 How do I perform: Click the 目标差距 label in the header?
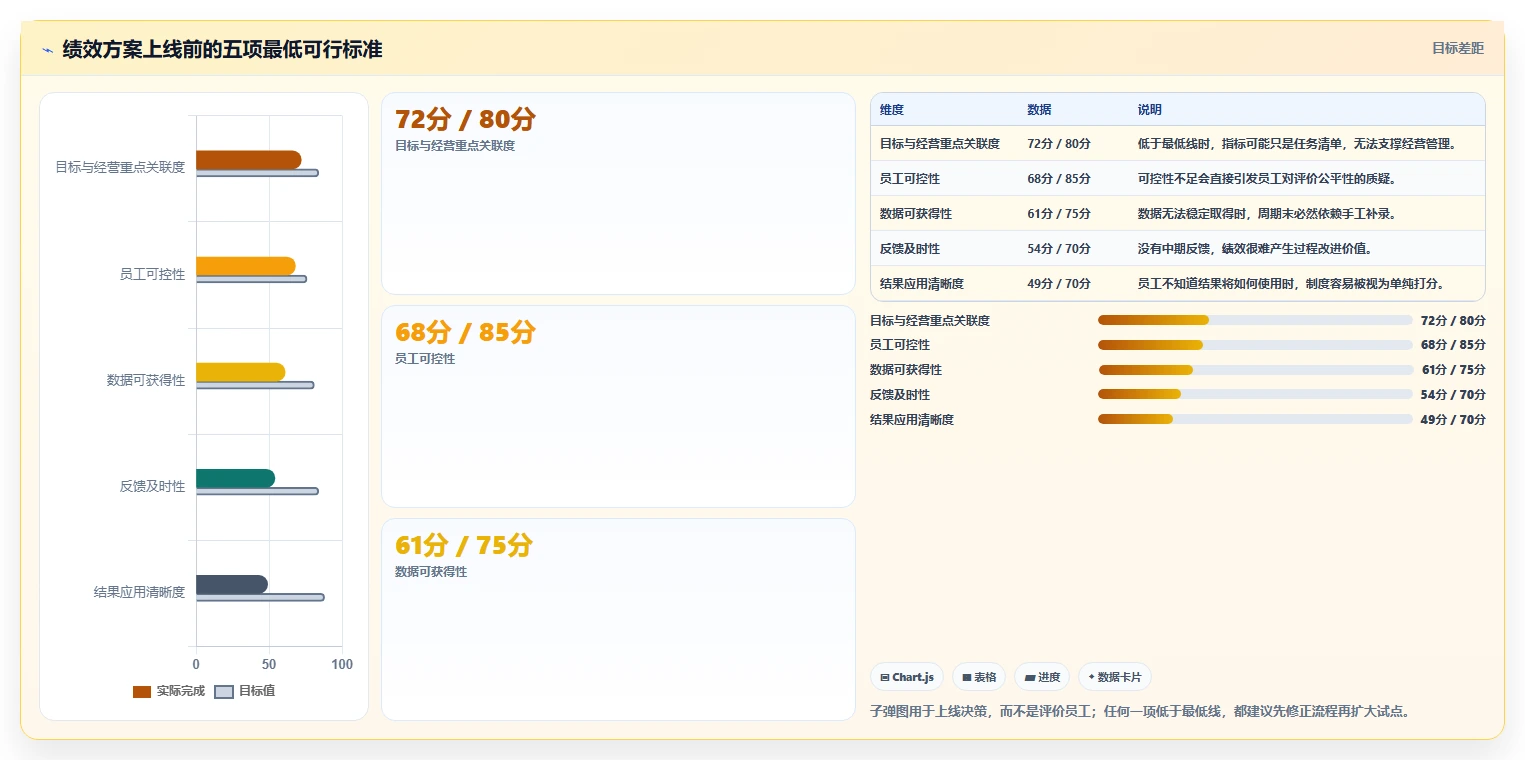(x=1458, y=48)
